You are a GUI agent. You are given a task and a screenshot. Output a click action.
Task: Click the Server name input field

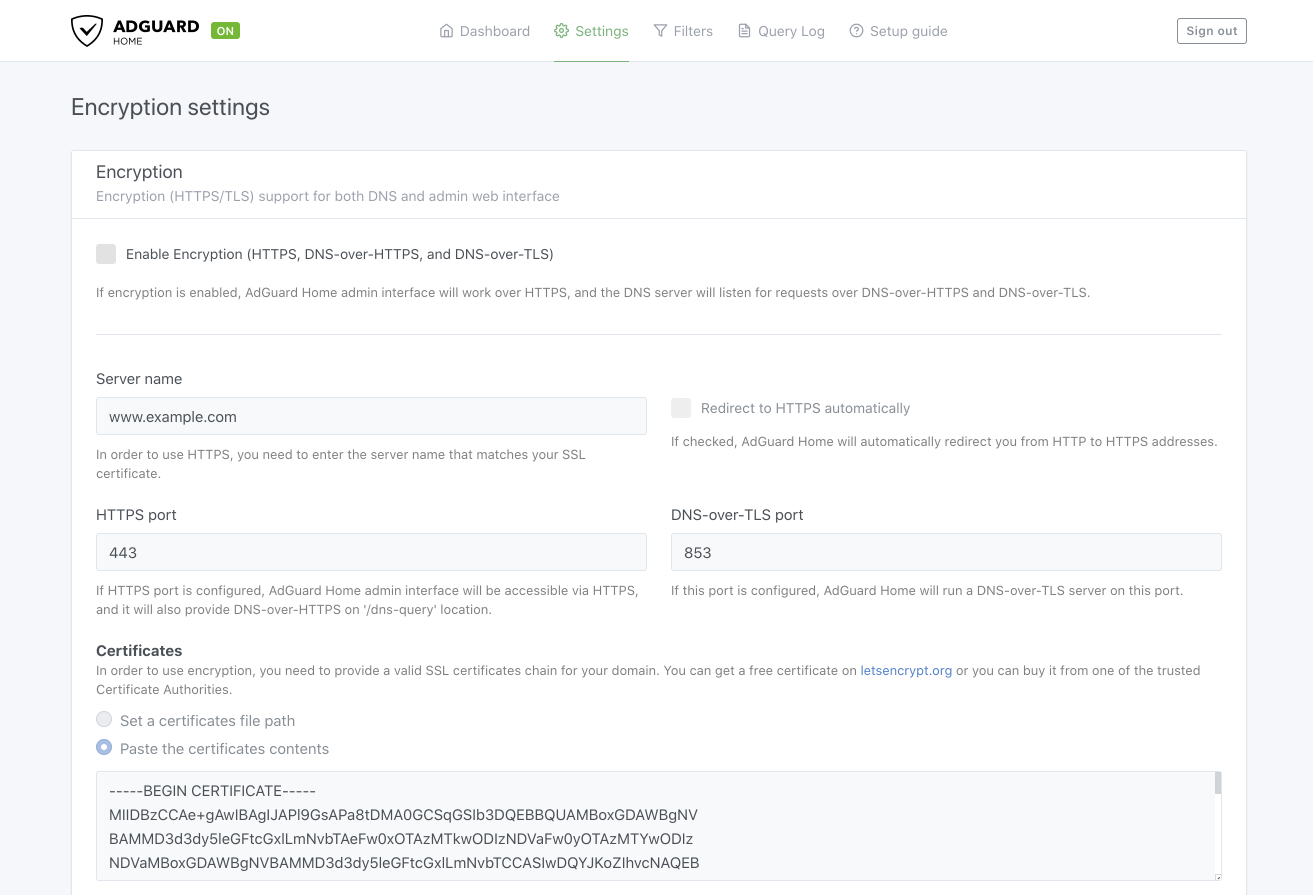click(x=371, y=416)
